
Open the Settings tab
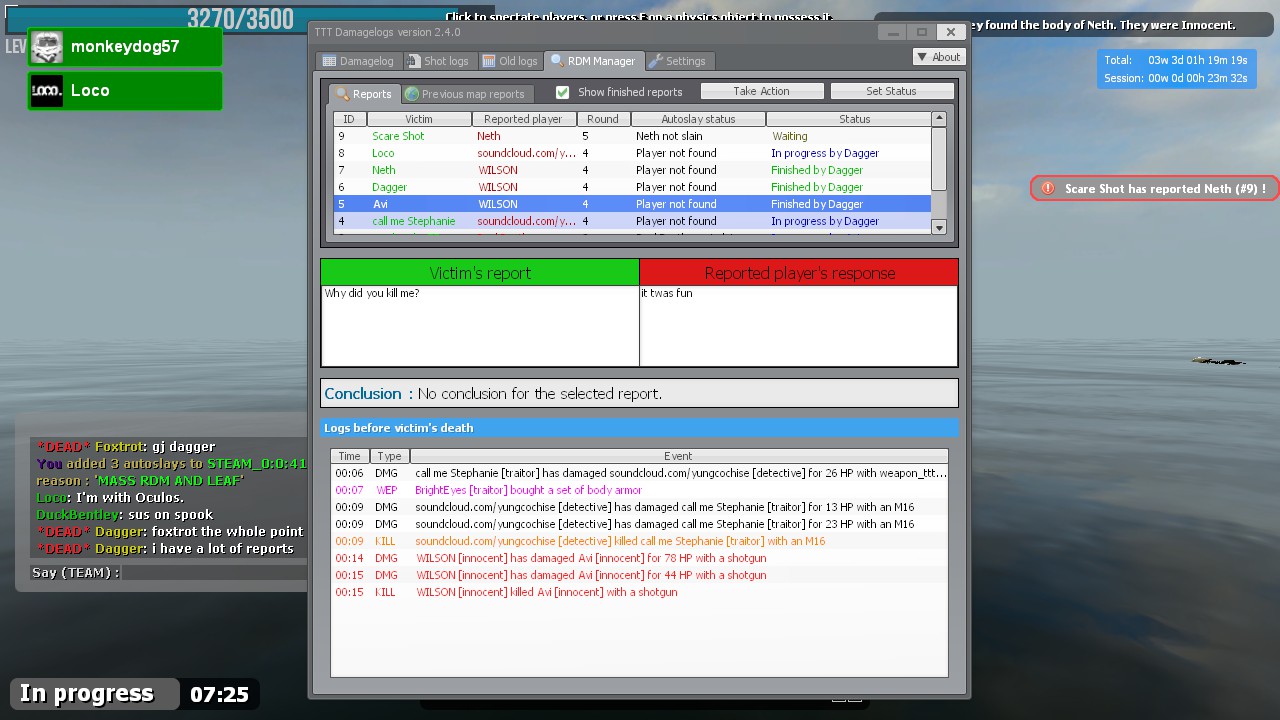(x=677, y=61)
